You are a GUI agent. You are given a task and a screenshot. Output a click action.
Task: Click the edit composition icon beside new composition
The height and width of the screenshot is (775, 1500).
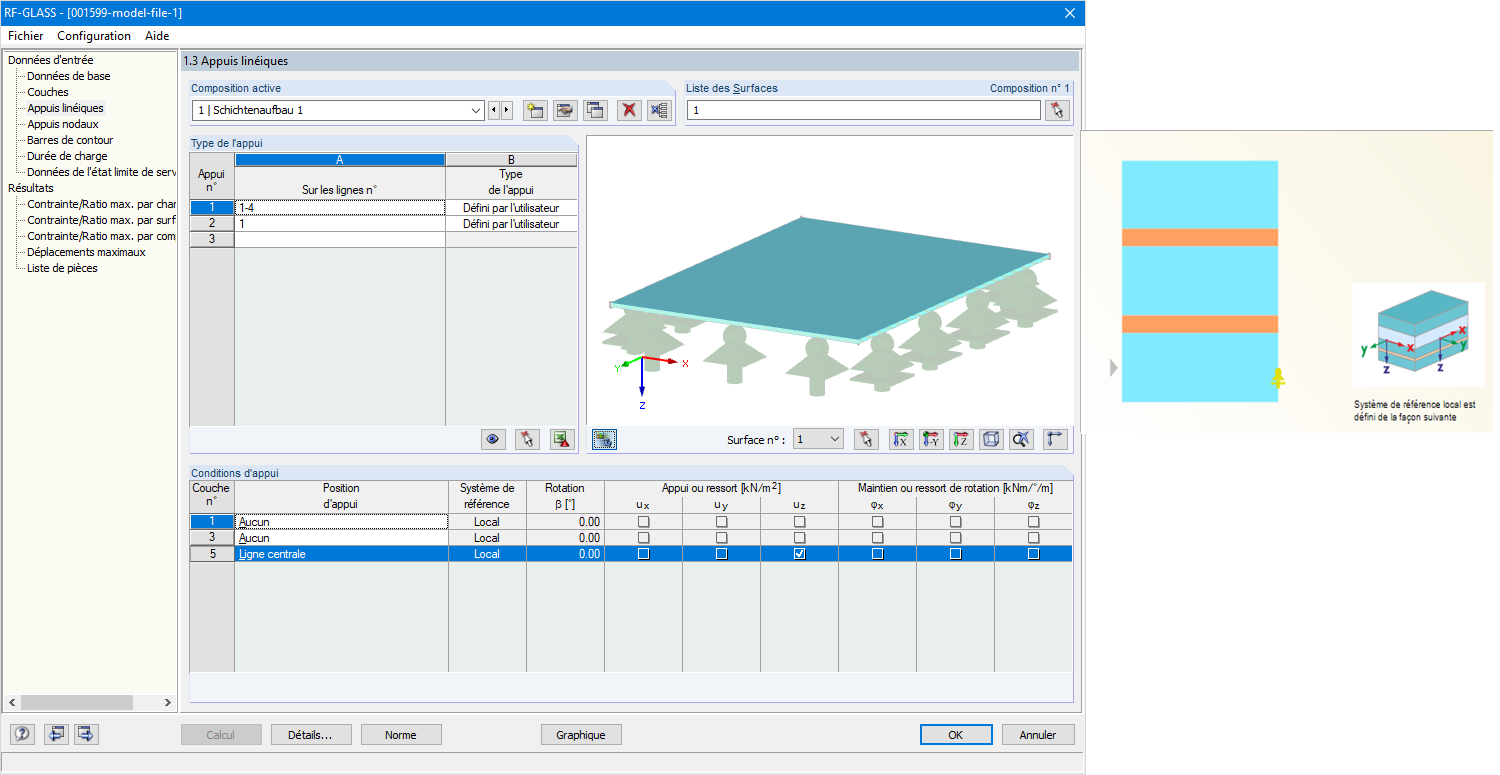click(x=565, y=110)
